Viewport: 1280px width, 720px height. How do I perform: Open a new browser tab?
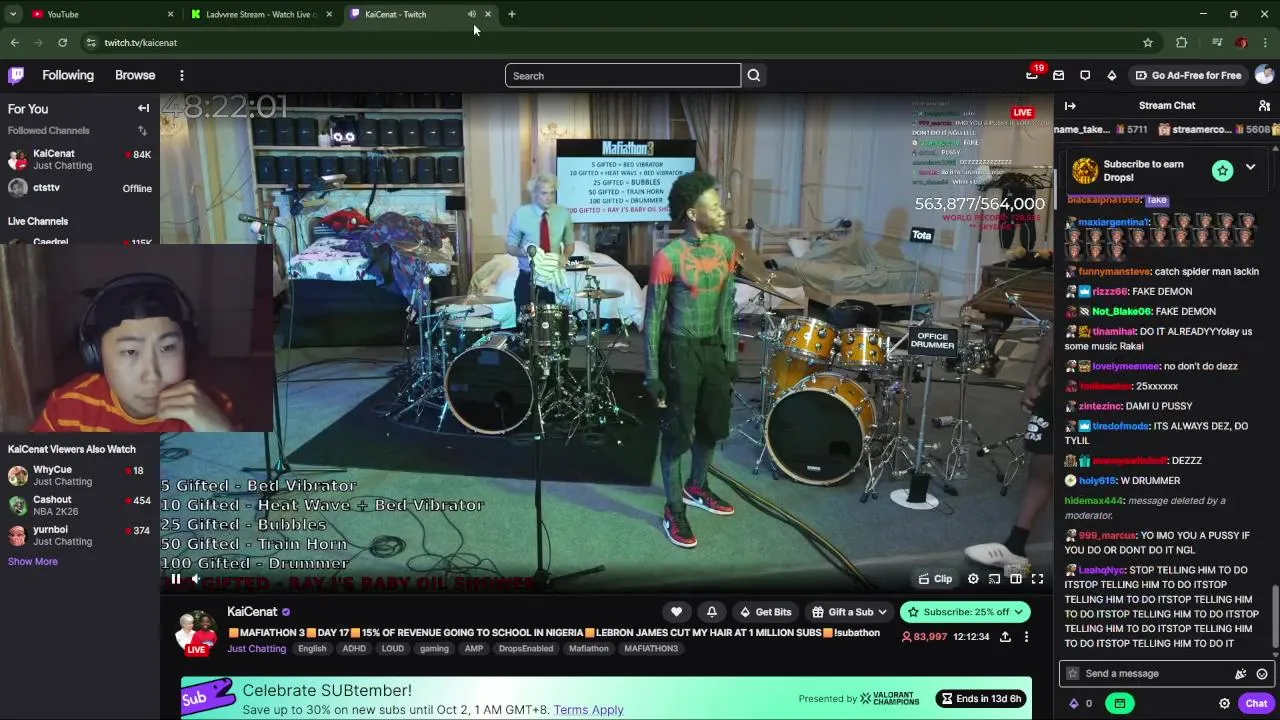512,14
